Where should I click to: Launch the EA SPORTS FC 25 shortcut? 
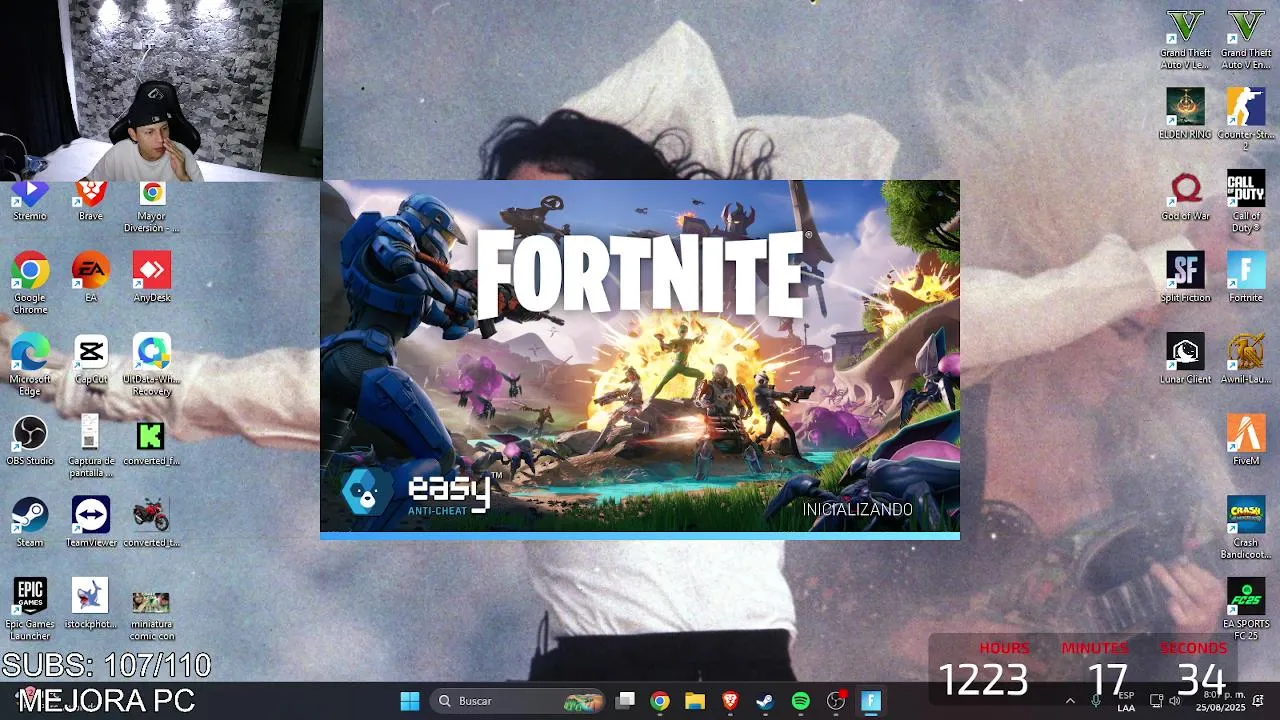pos(1246,609)
